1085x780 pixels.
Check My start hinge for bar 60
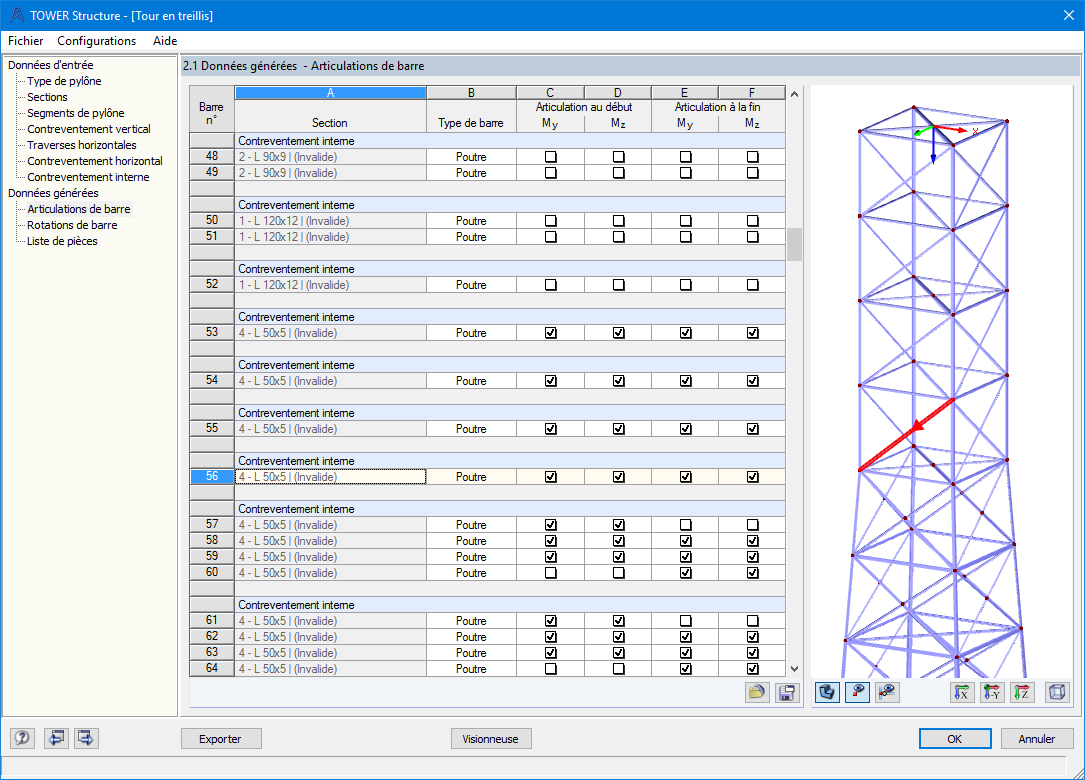pos(551,573)
